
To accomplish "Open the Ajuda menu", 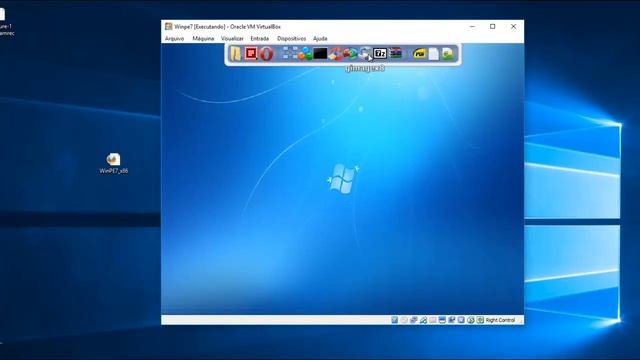I will point(320,38).
